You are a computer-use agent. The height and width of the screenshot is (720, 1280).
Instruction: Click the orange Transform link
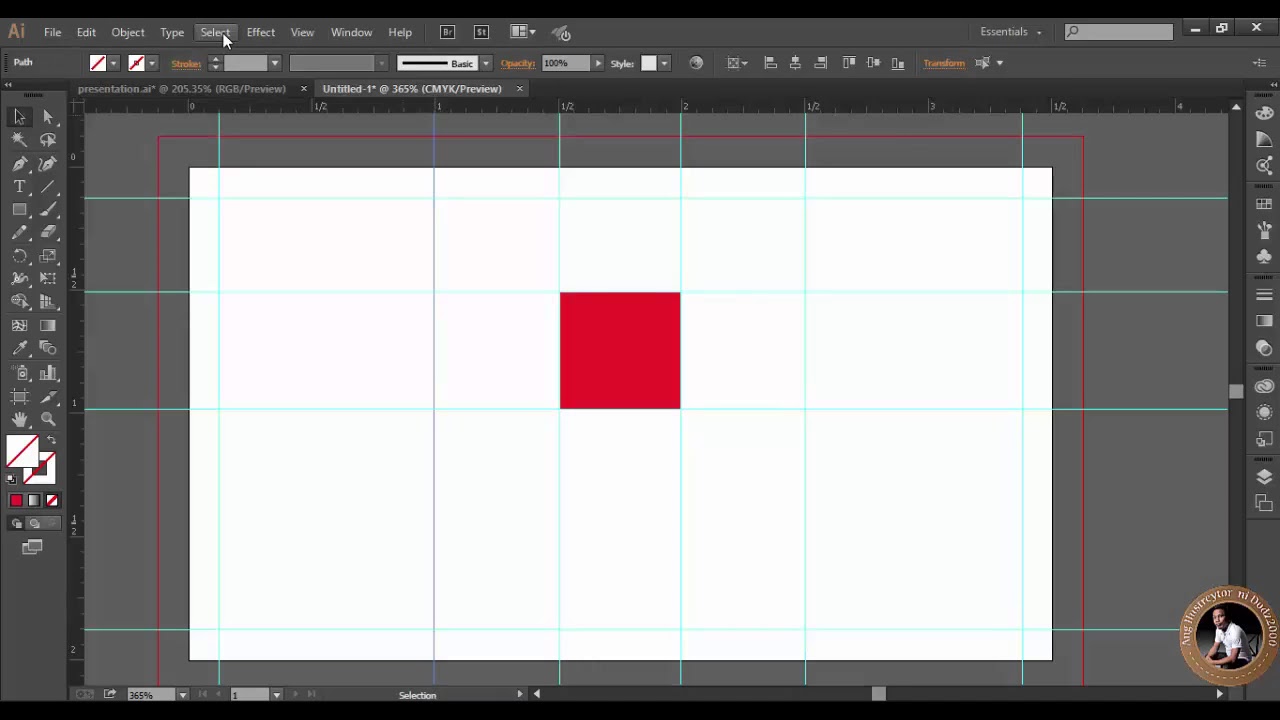[x=944, y=63]
